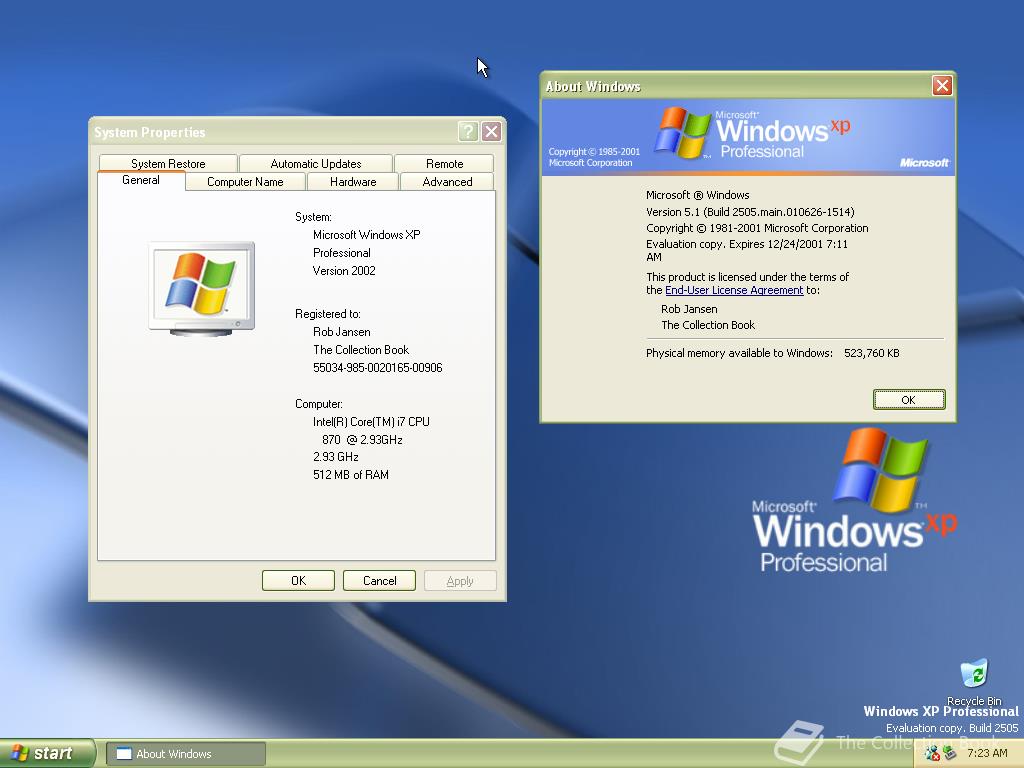The image size is (1024, 768).
Task: Click the "Microsoft Windows XP" system text
Action: (366, 234)
